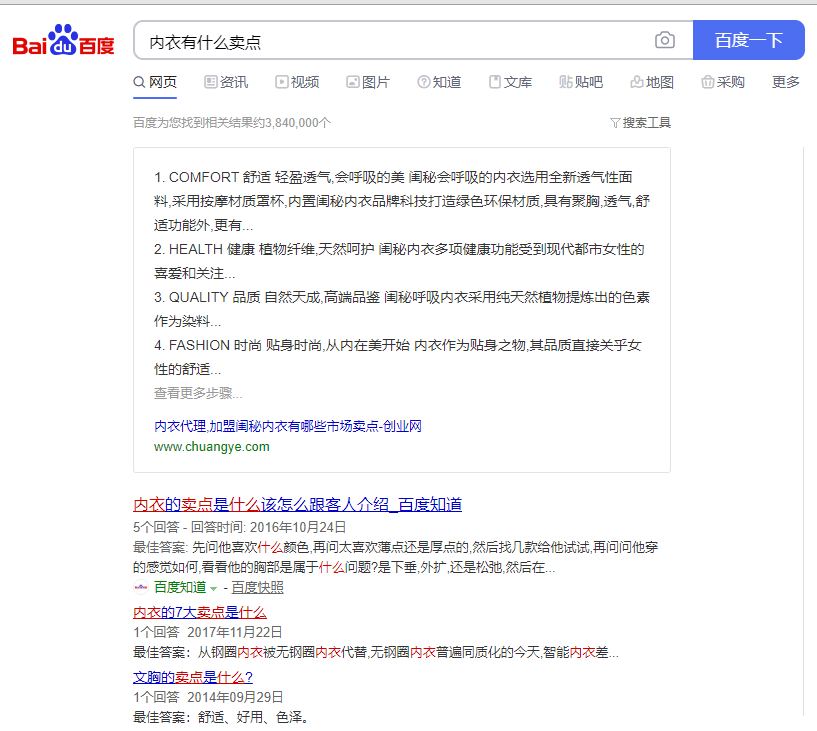Open 百度知道 source link
The width and height of the screenshot is (817, 731).
180,587
